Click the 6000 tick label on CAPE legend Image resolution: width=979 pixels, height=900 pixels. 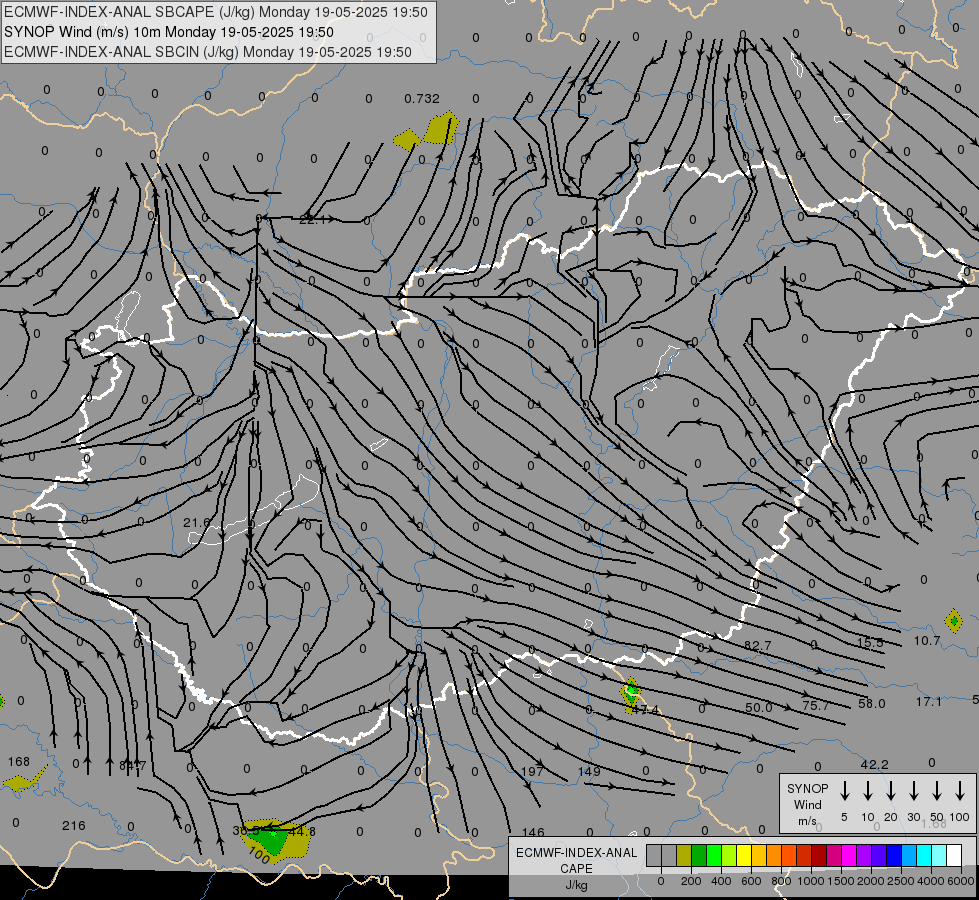point(960,881)
